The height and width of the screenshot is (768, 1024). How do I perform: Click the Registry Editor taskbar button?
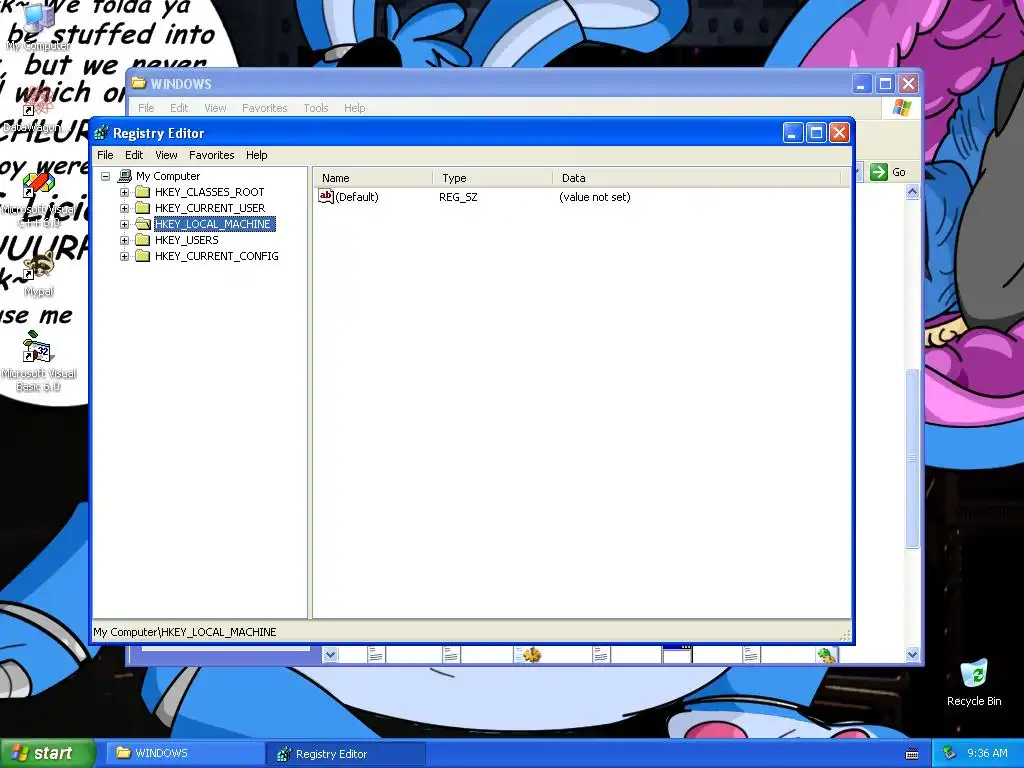pos(346,754)
